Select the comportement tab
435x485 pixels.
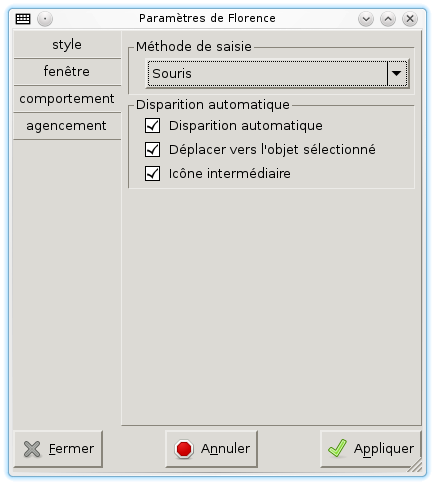[x=67, y=99]
